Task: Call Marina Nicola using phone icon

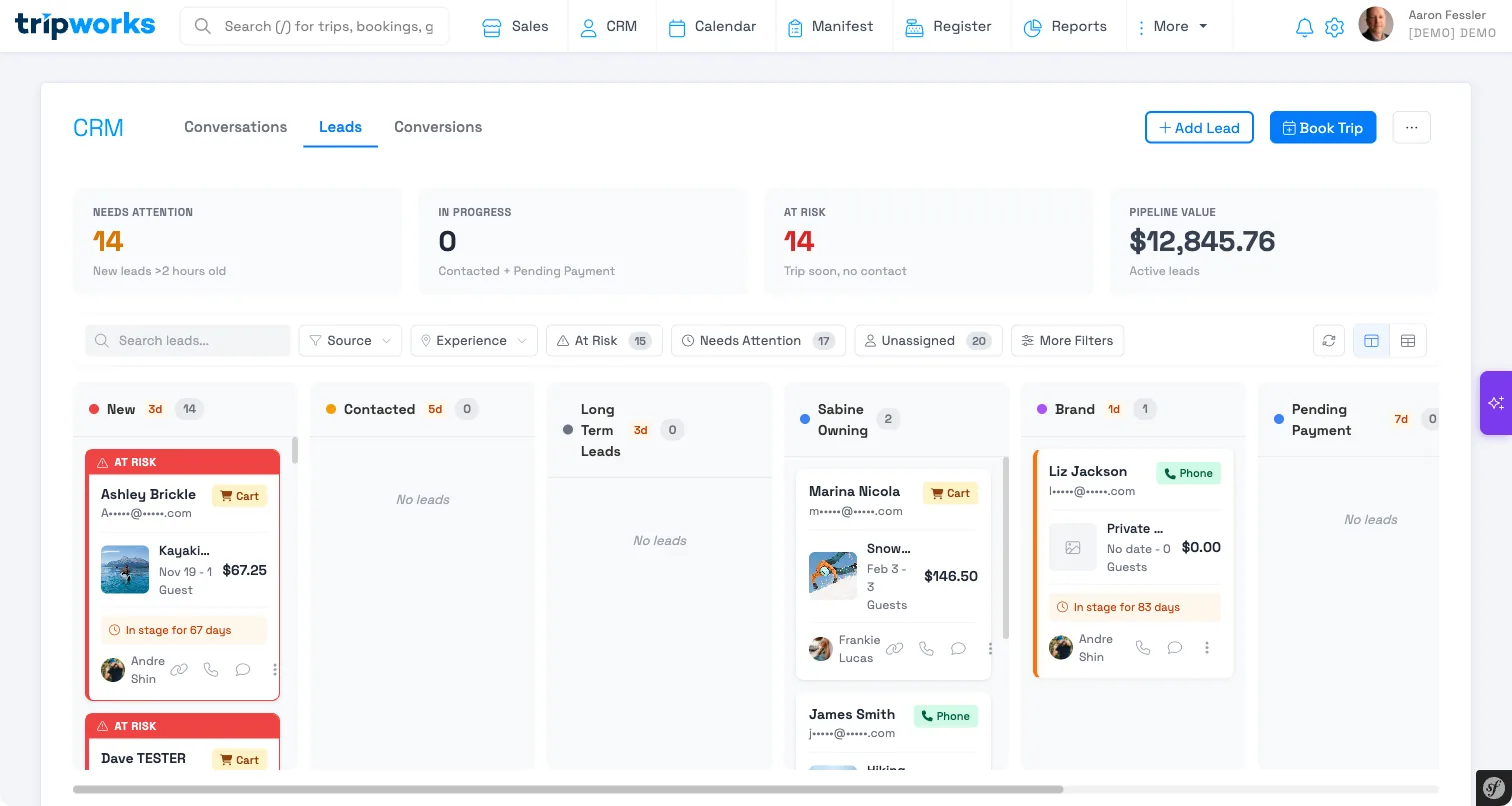Action: click(x=927, y=649)
